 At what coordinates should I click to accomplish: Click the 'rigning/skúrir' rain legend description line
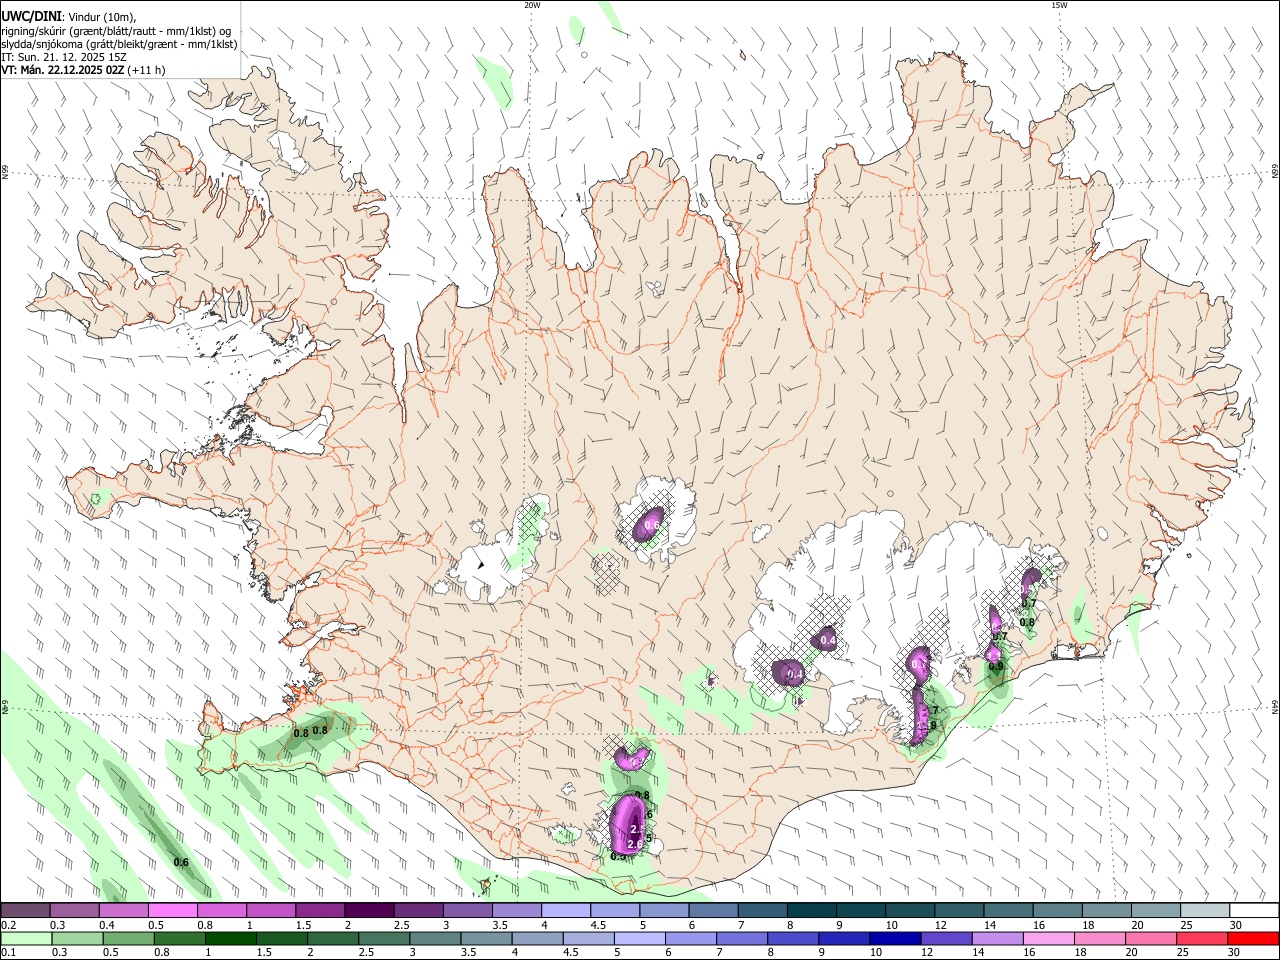[116, 31]
